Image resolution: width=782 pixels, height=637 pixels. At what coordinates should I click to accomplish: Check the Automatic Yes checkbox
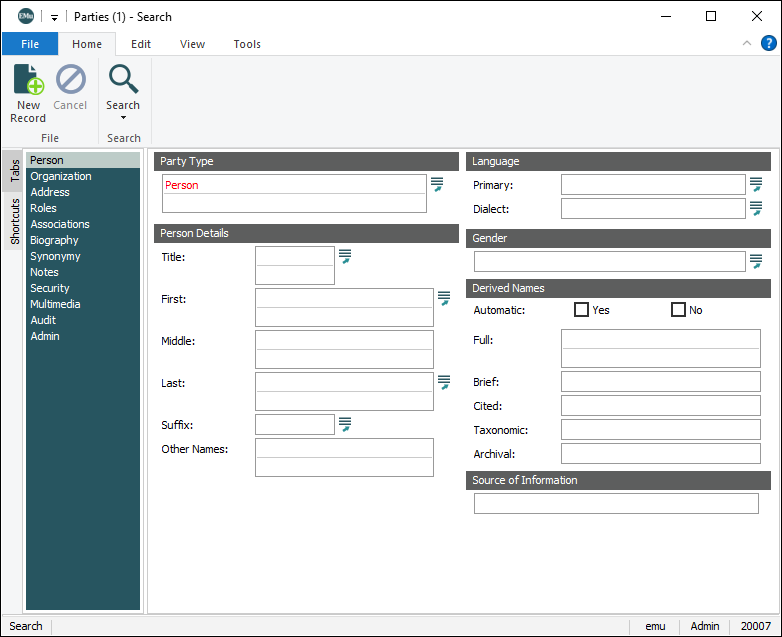point(581,310)
